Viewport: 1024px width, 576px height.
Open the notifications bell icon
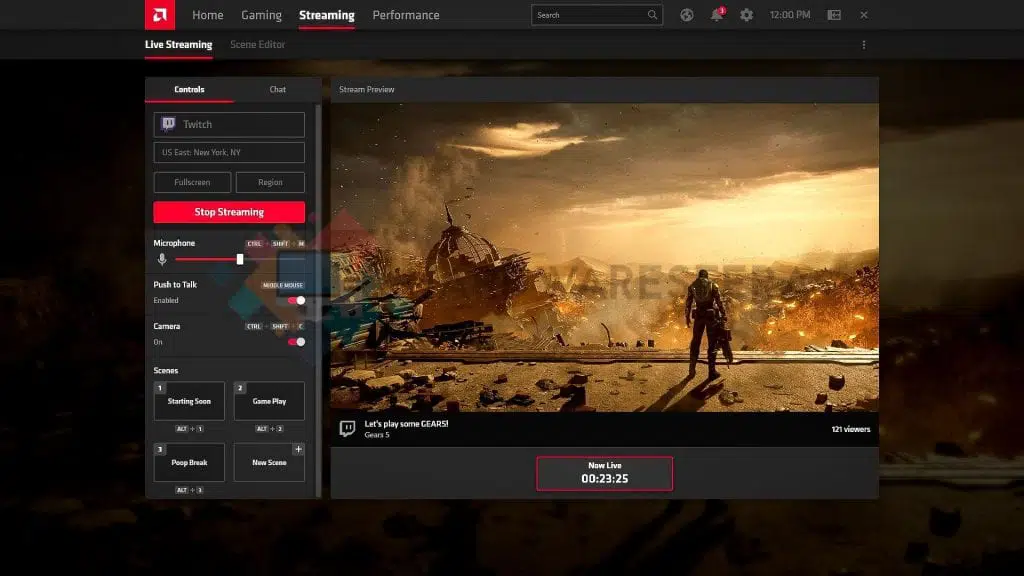click(716, 15)
